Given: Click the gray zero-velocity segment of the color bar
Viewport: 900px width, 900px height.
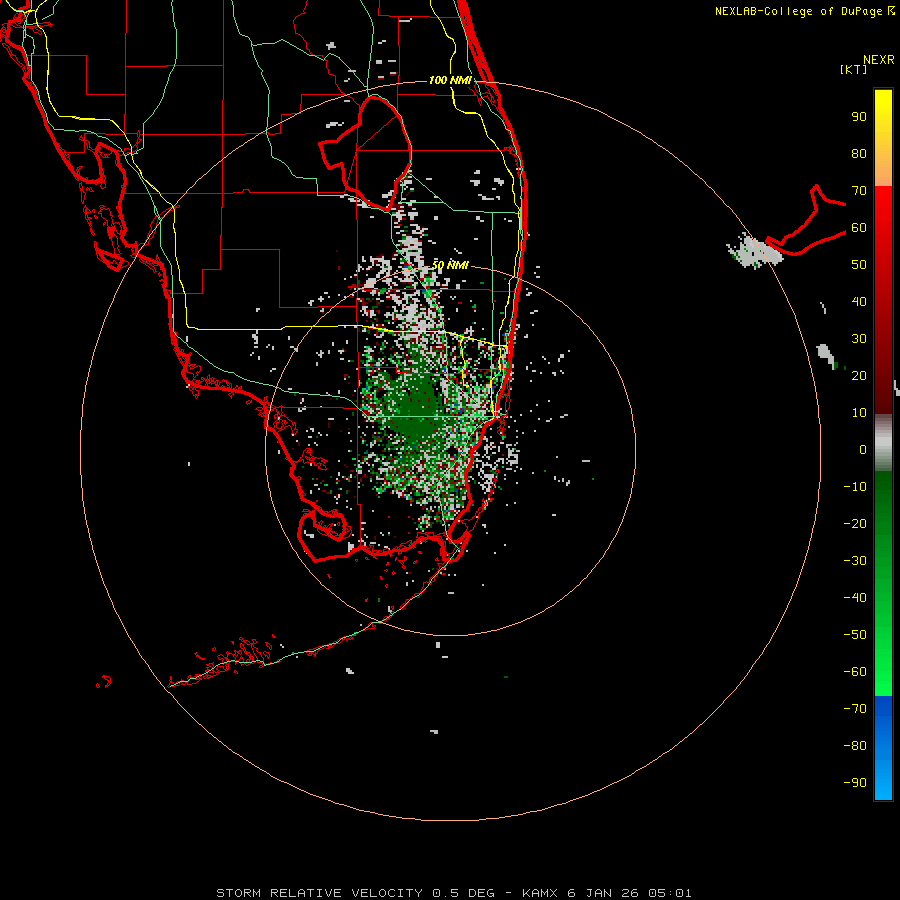Looking at the screenshot, I should [x=883, y=443].
